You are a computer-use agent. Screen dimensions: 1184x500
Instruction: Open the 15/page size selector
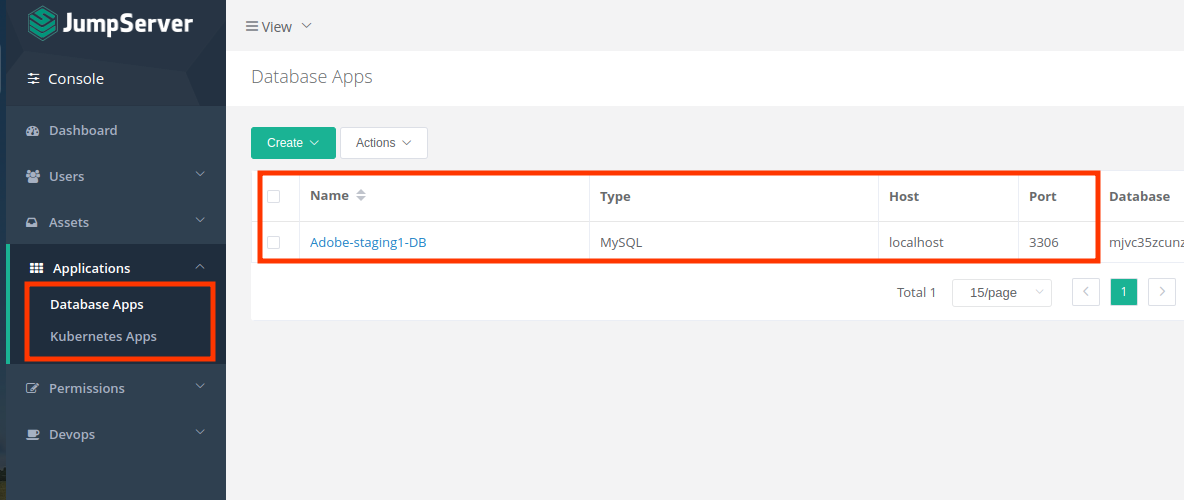[1001, 293]
